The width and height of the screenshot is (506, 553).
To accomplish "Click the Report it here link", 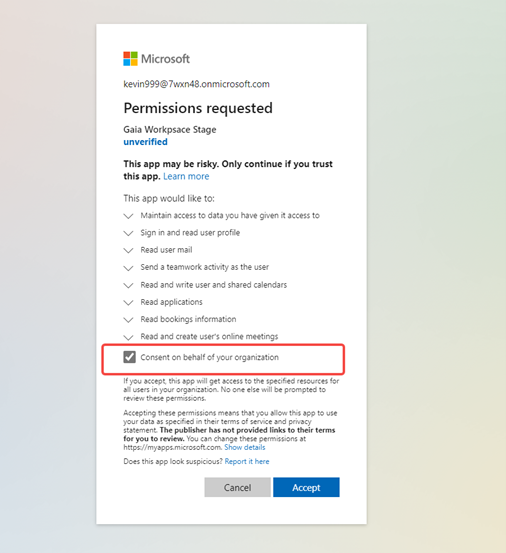I will [x=247, y=461].
